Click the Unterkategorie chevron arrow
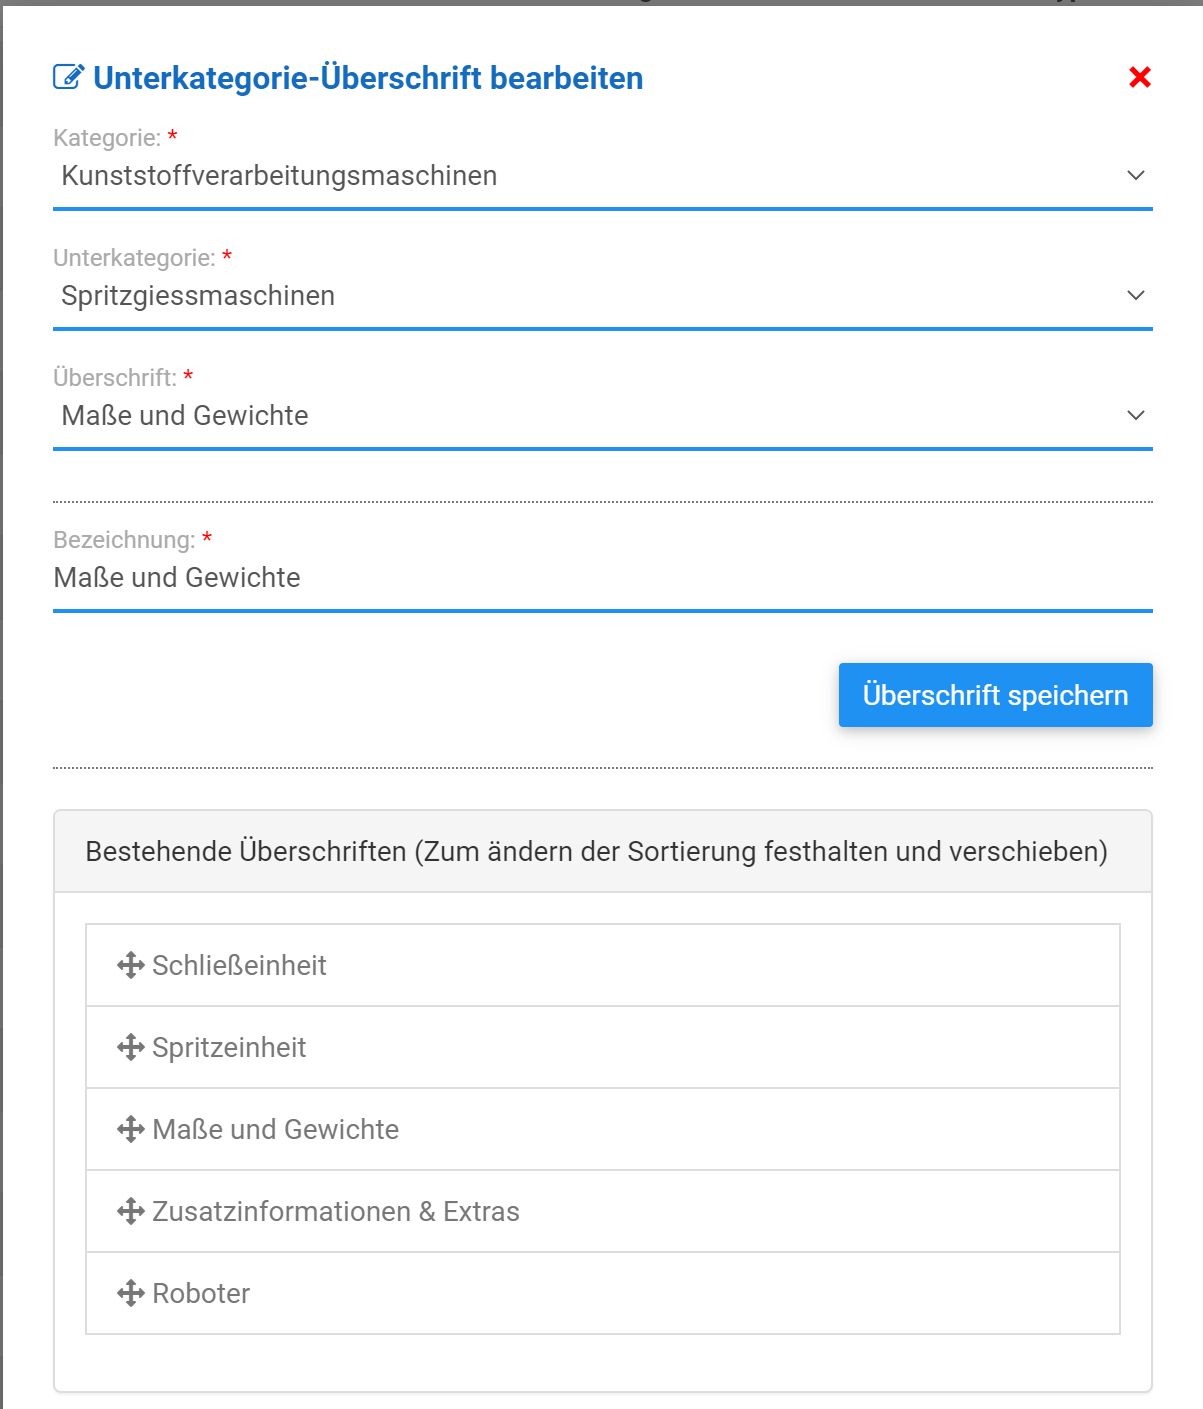Image resolution: width=1203 pixels, height=1409 pixels. [x=1136, y=296]
